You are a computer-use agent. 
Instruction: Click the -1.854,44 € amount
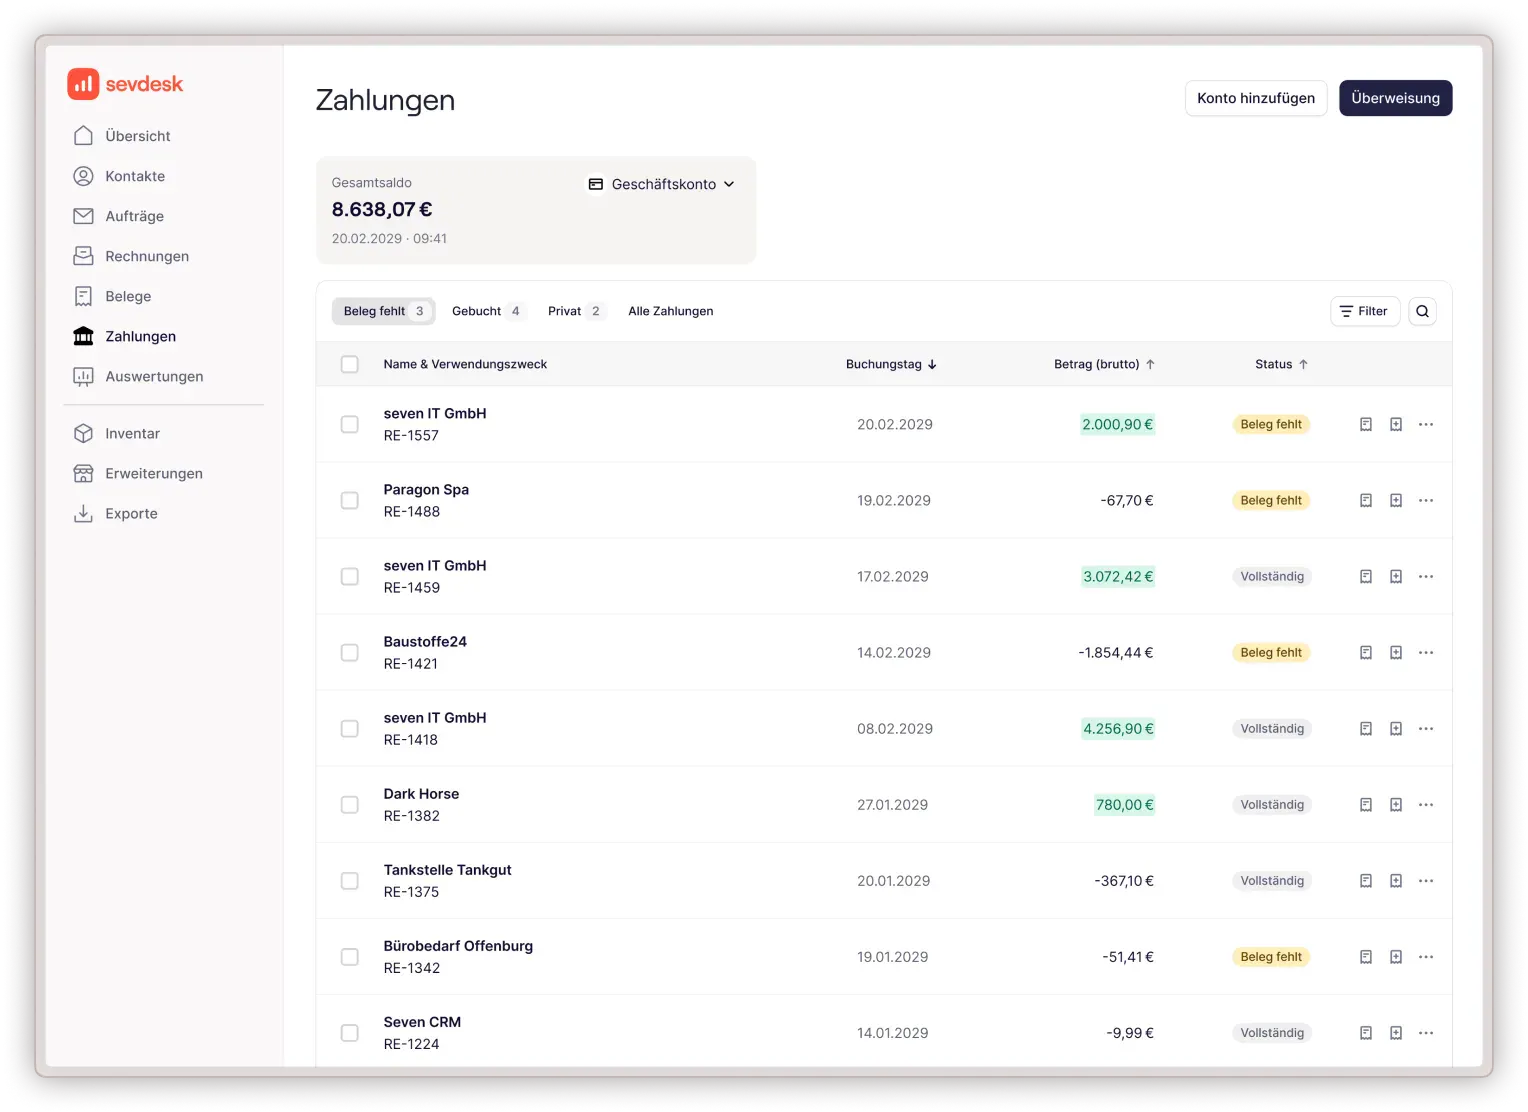(x=1115, y=652)
